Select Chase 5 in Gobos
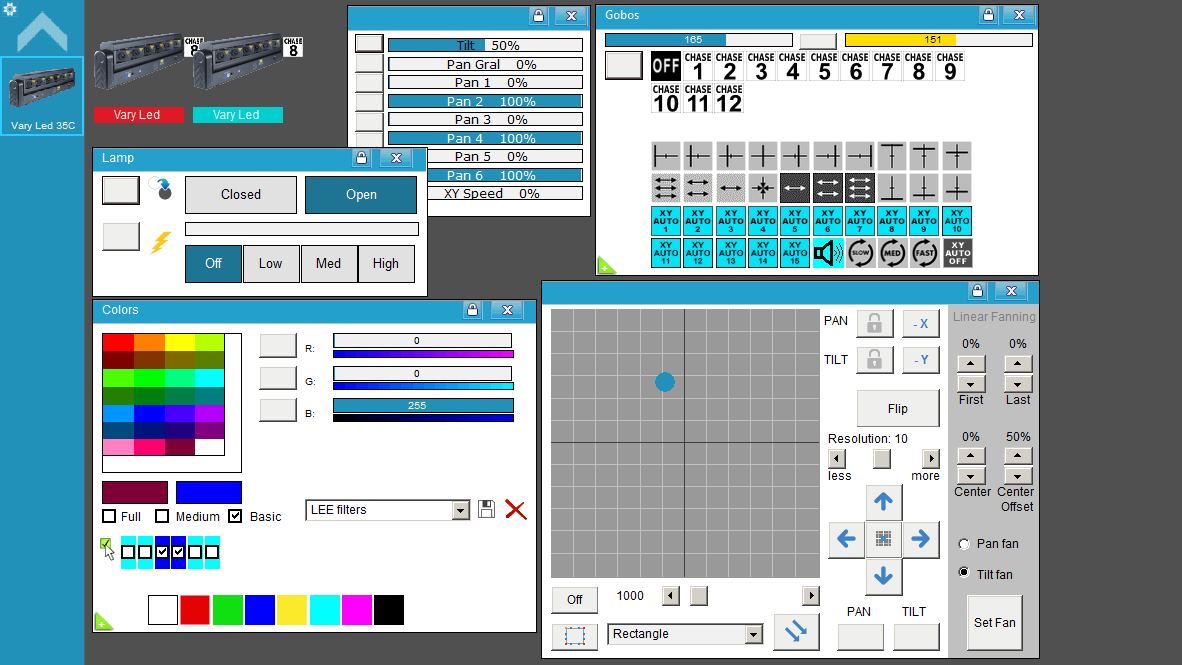The height and width of the screenshot is (665, 1182). [x=824, y=66]
